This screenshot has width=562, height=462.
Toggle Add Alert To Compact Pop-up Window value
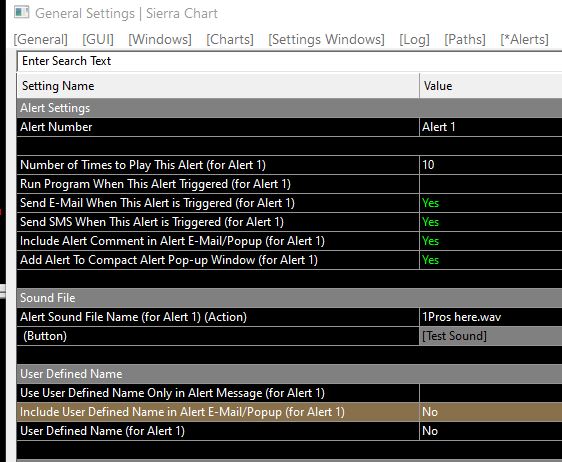click(x=491, y=260)
